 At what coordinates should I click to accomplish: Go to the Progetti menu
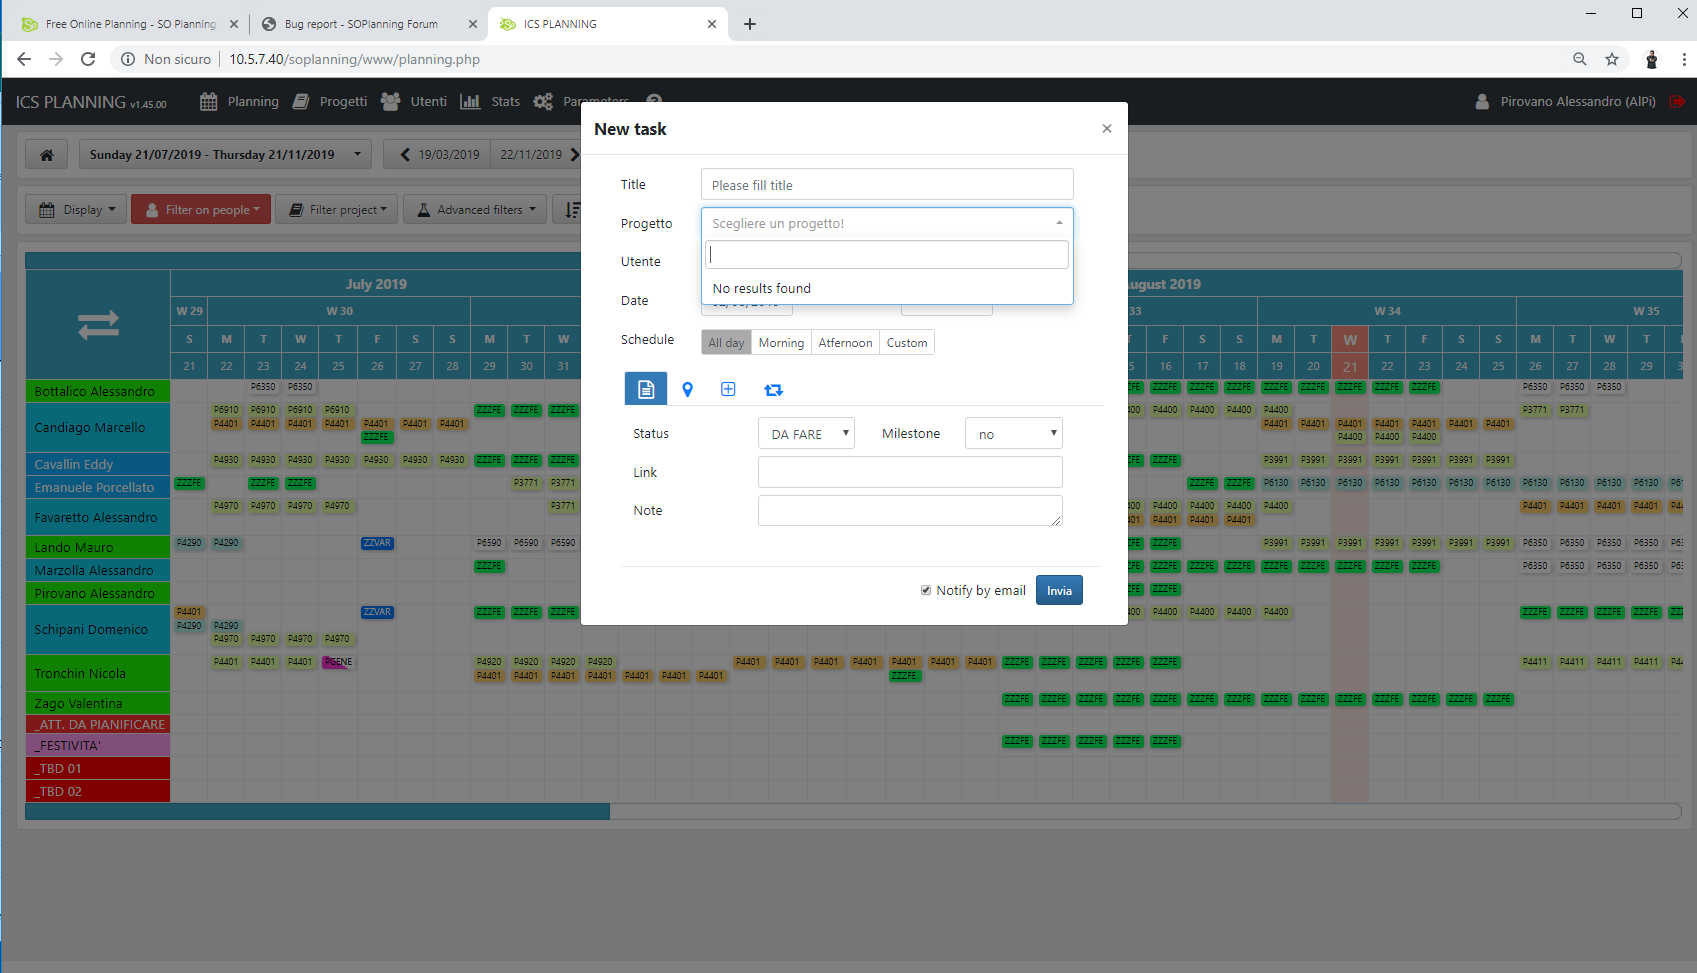click(x=331, y=102)
